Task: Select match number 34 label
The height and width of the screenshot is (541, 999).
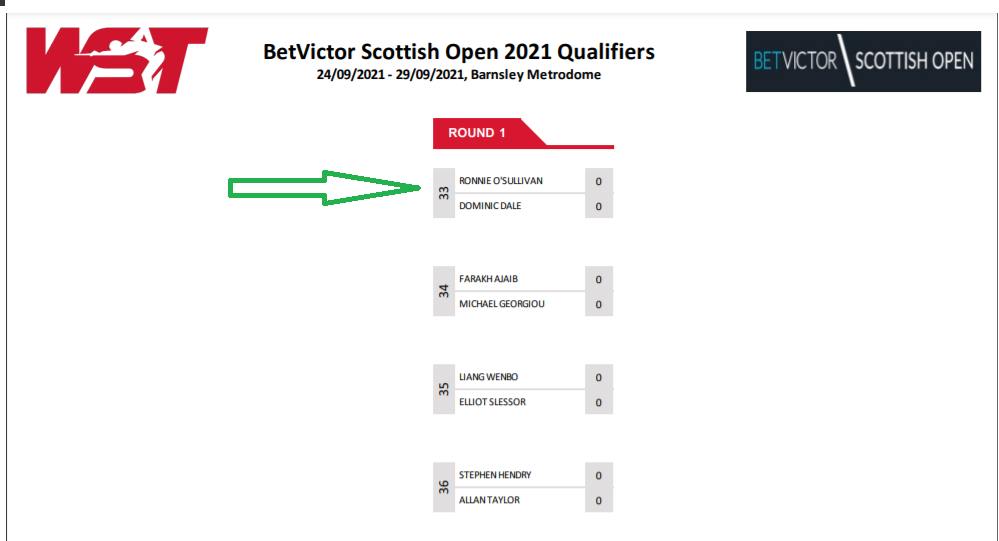Action: (444, 291)
